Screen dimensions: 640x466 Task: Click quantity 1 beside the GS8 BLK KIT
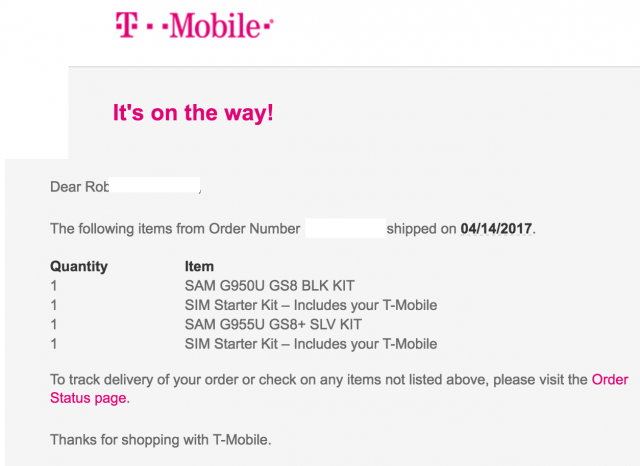pyautogui.click(x=53, y=286)
